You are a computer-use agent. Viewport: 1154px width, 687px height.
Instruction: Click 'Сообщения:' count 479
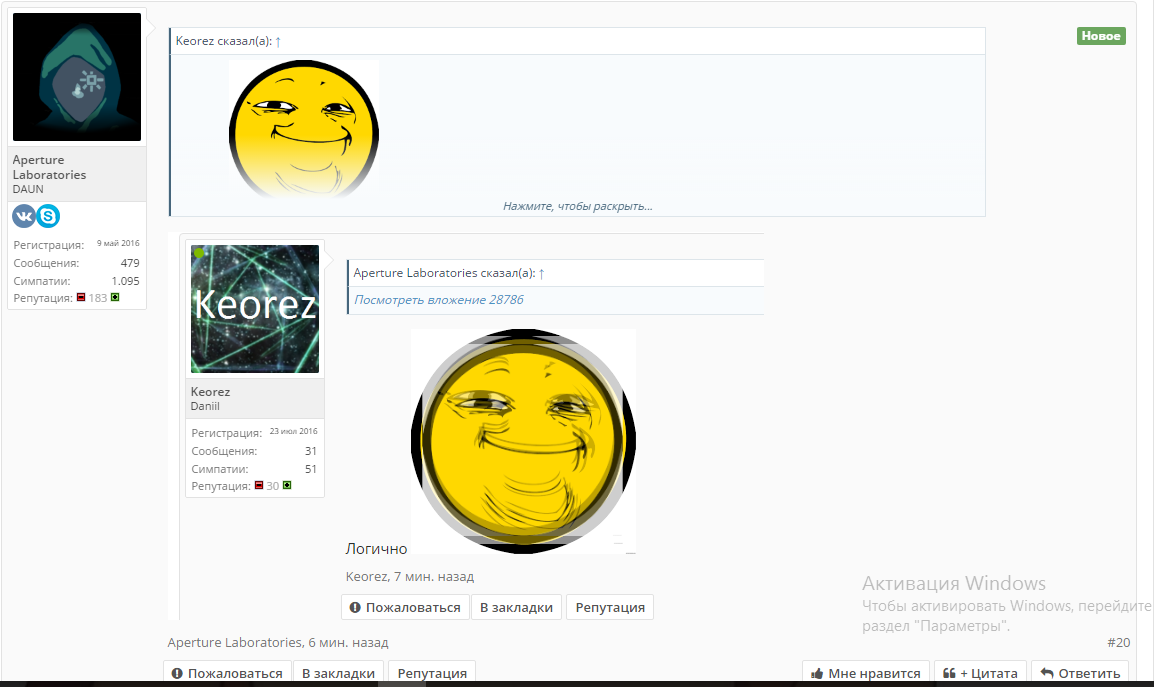pos(130,263)
